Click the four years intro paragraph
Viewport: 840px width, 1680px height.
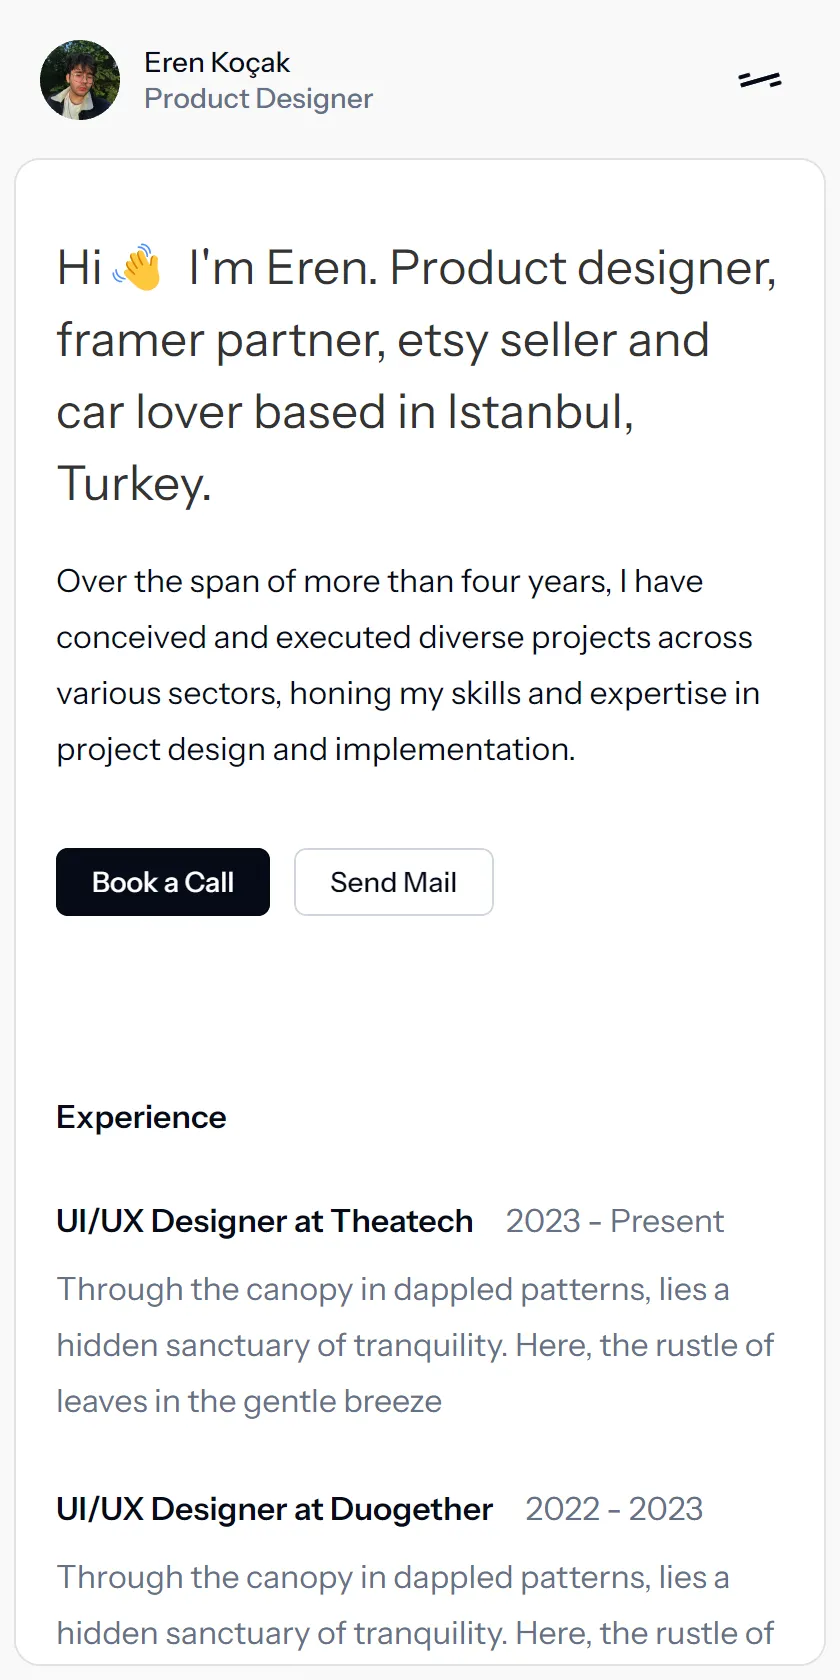coord(408,665)
